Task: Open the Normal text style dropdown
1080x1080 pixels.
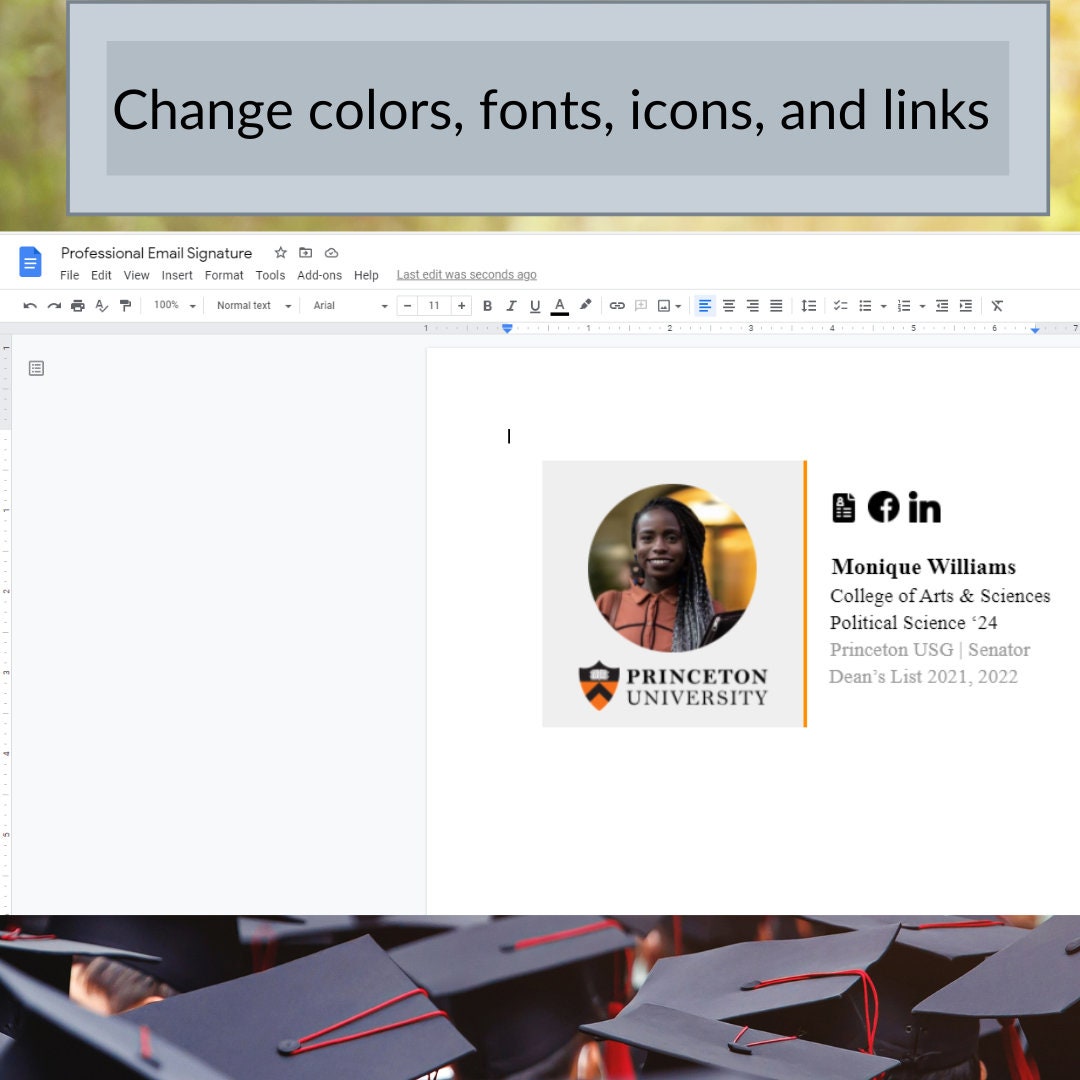Action: click(253, 305)
